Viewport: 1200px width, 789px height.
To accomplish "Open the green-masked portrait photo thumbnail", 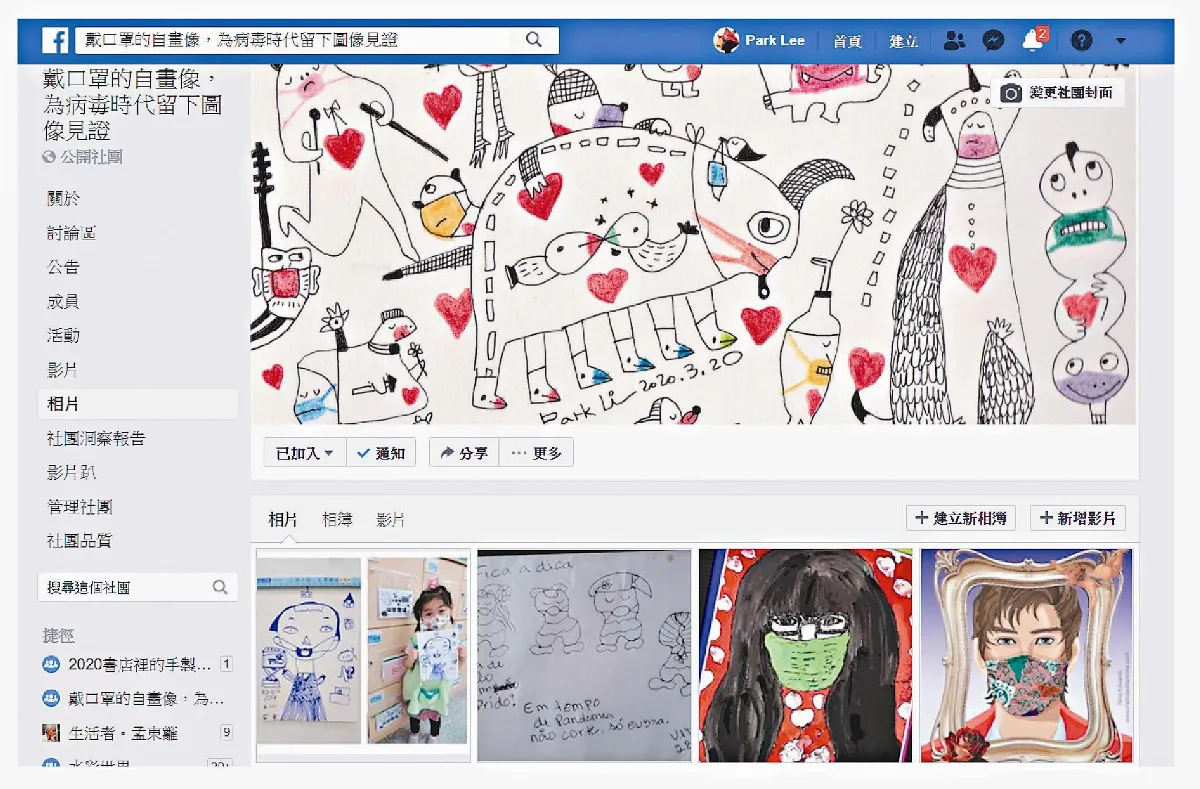I will point(805,655).
